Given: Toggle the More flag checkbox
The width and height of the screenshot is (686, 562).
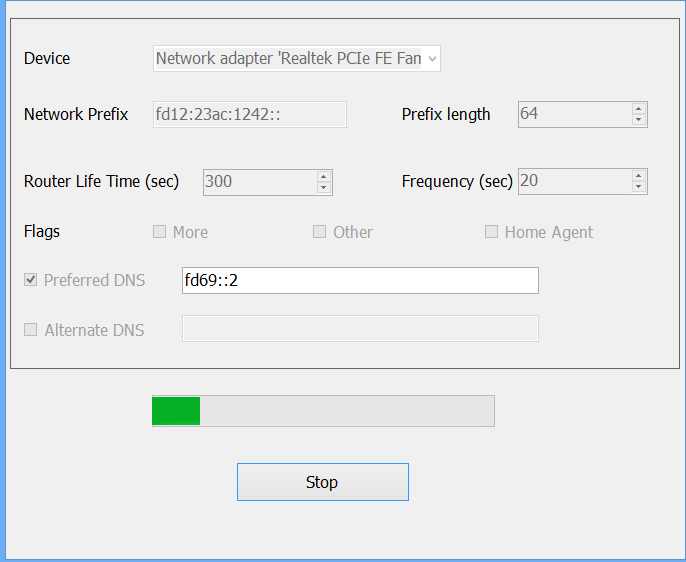Looking at the screenshot, I should click(x=159, y=232).
